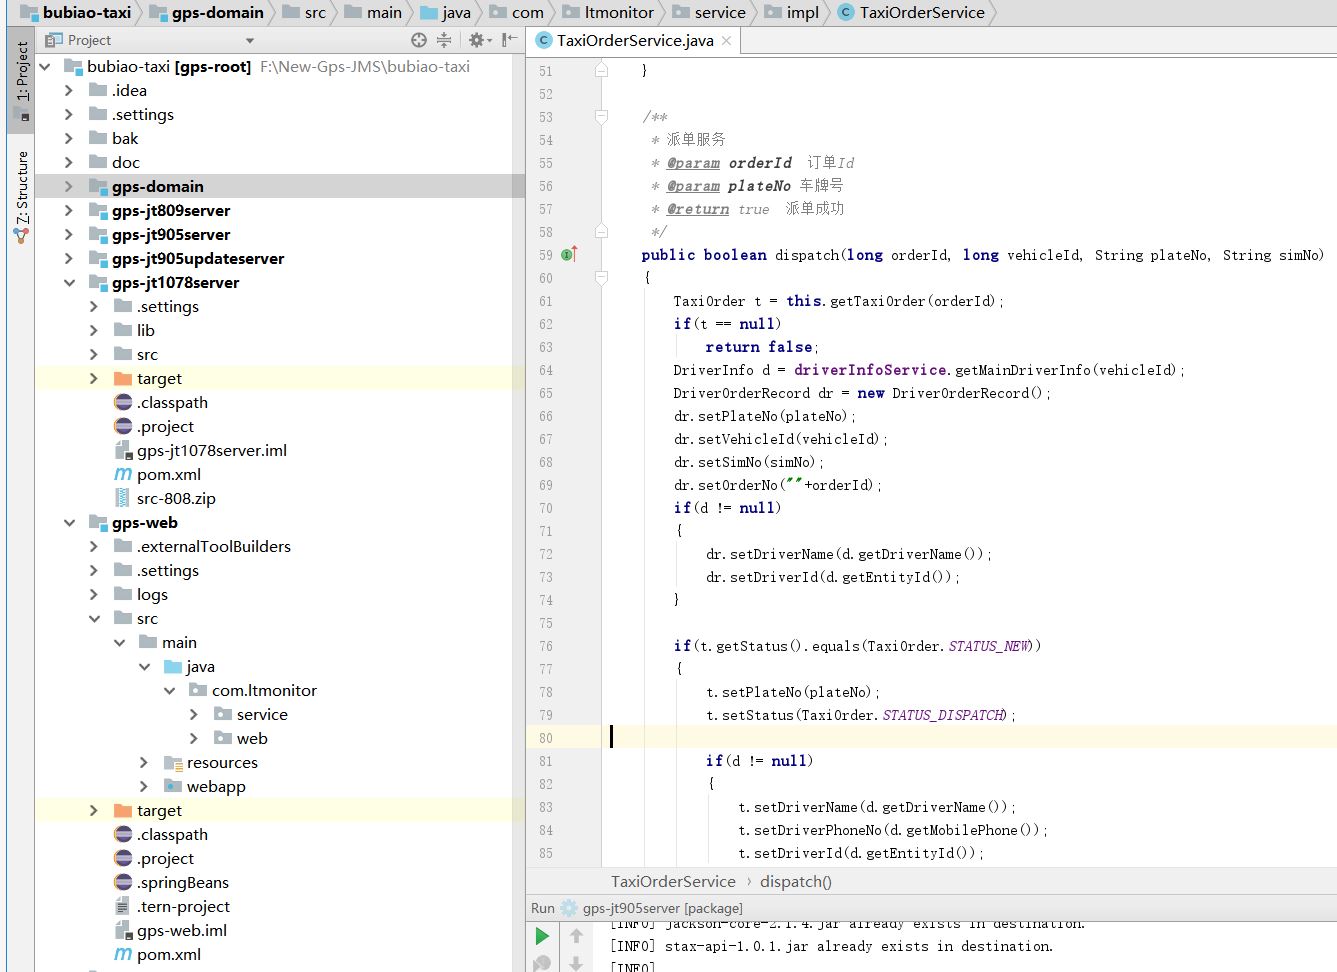The height and width of the screenshot is (972, 1337).
Task: Click the collapse all icon in Project panel
Action: point(444,40)
